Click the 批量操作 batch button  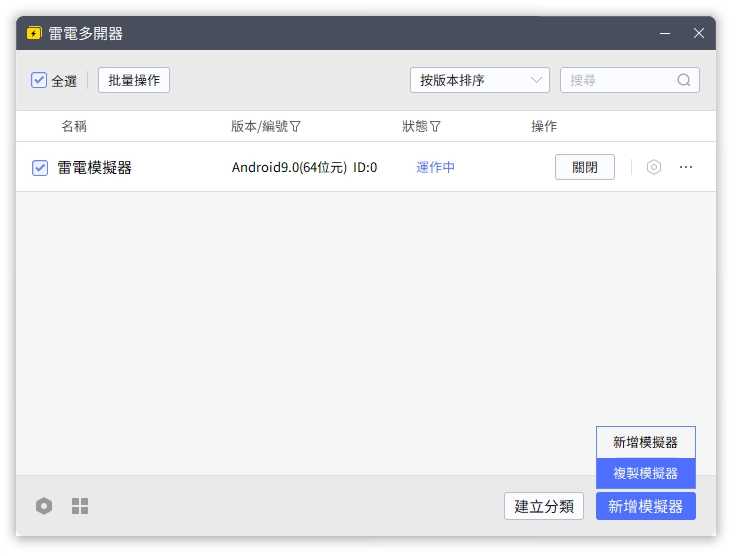pos(134,80)
